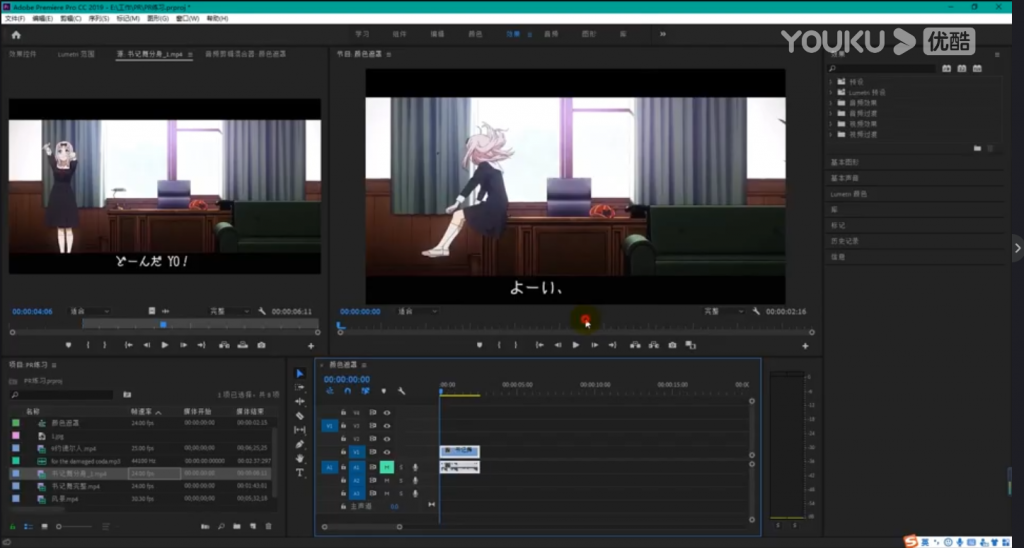Image resolution: width=1024 pixels, height=548 pixels.
Task: Select the Ripple Edit tool
Action: [300, 401]
